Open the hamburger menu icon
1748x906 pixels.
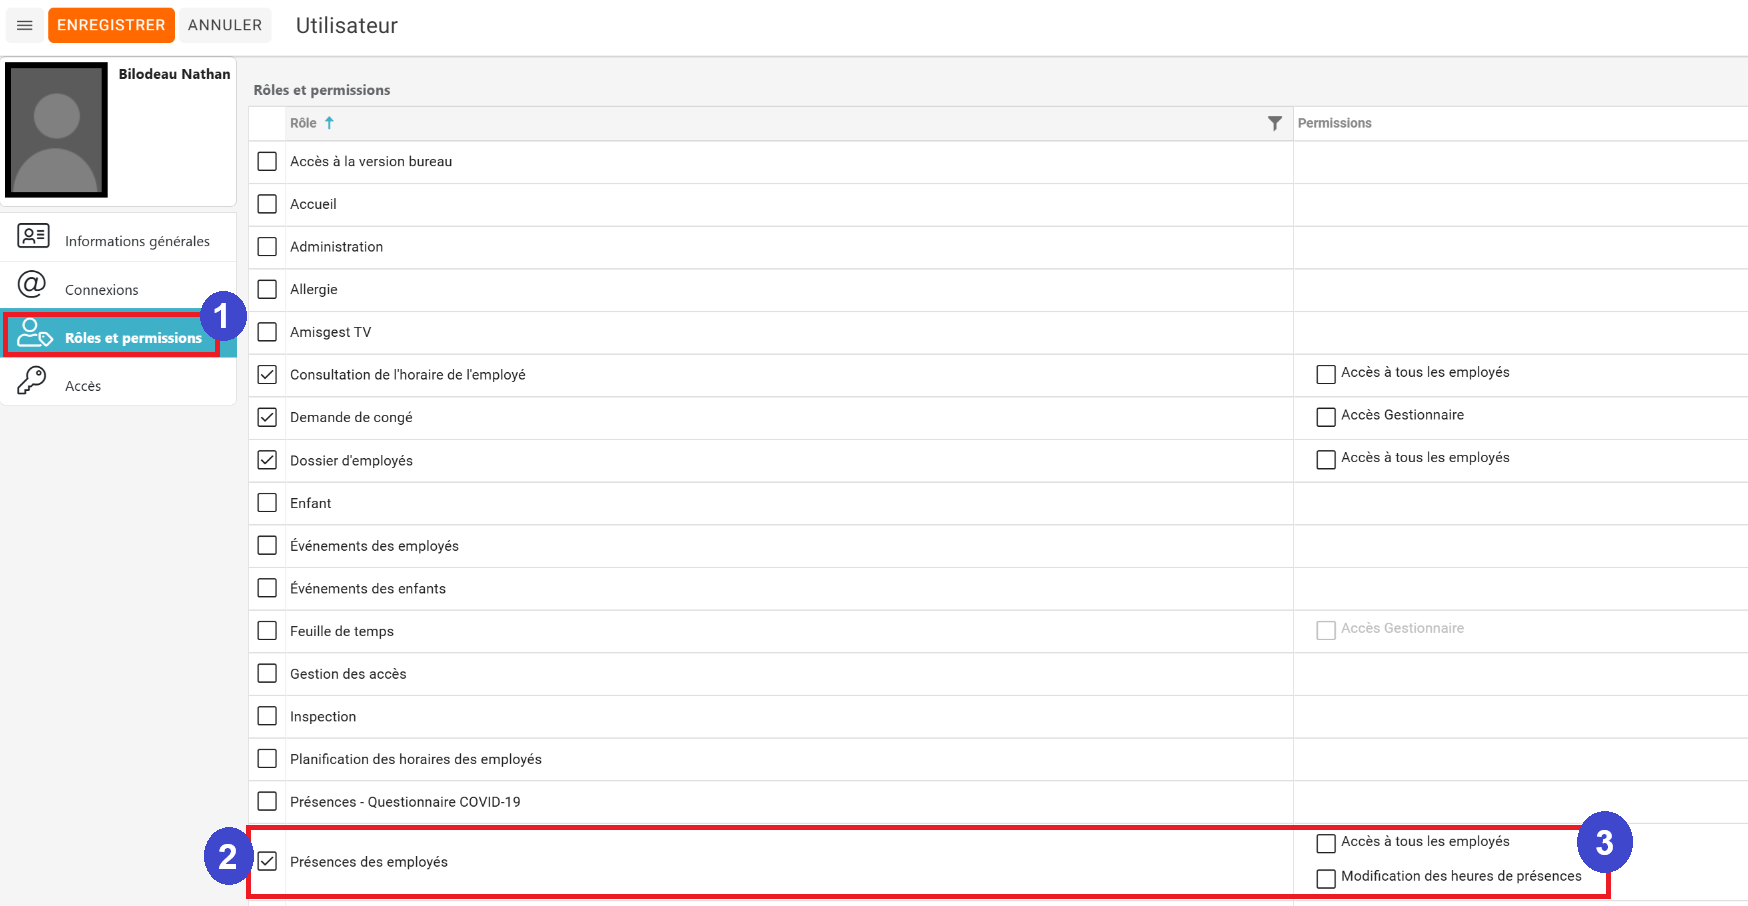[25, 25]
